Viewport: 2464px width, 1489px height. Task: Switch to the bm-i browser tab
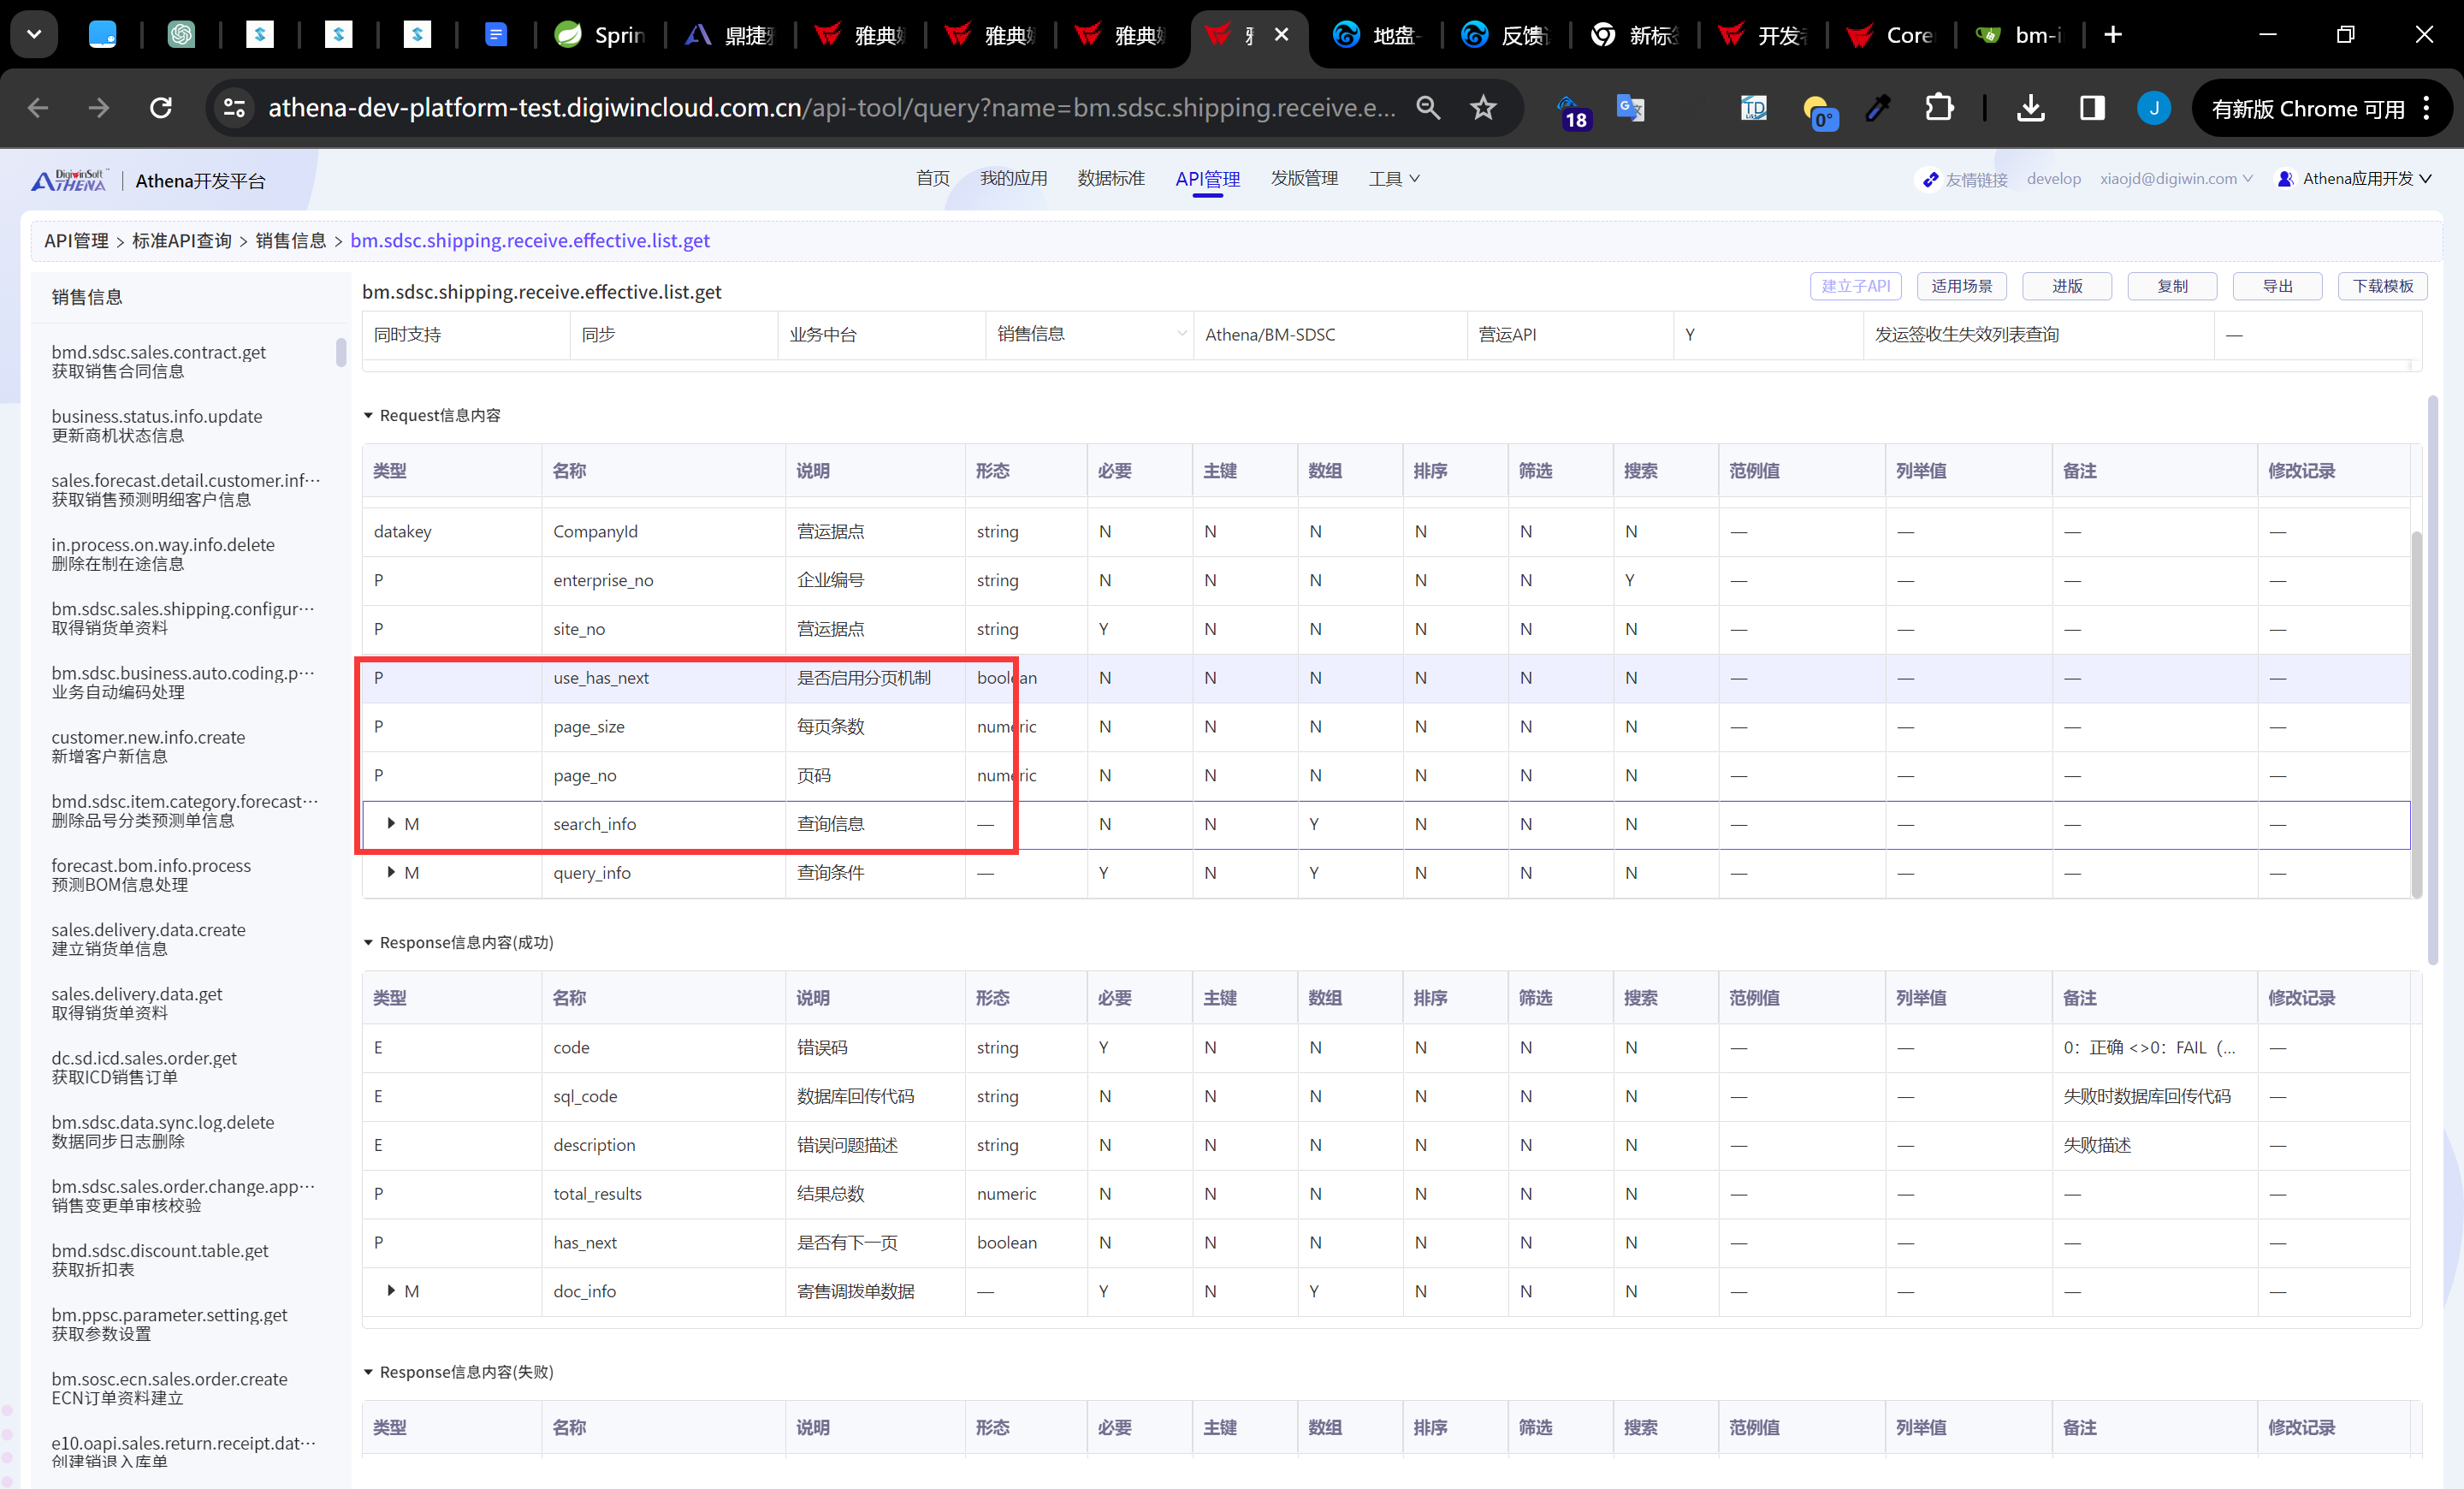(2022, 35)
